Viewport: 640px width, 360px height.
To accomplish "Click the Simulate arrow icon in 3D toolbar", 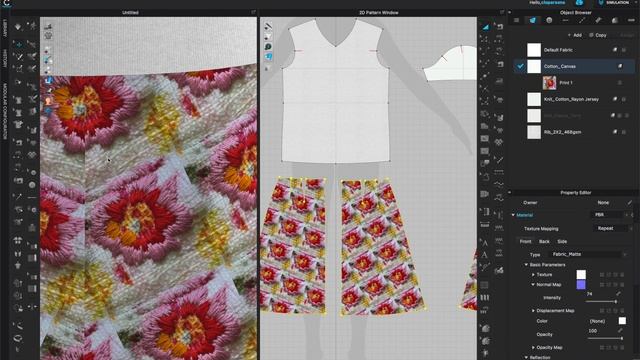I will pyautogui.click(x=18, y=27).
